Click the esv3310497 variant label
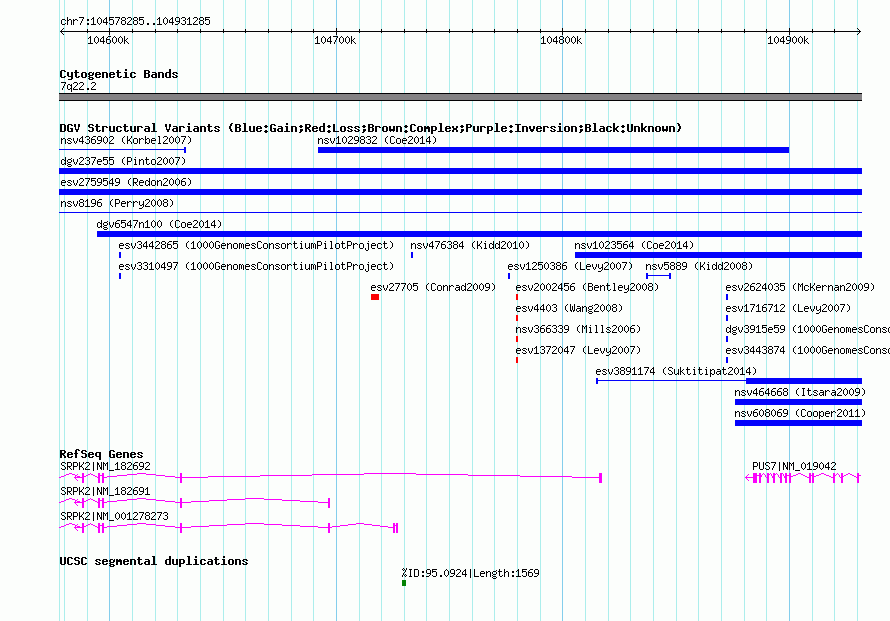 [256, 266]
